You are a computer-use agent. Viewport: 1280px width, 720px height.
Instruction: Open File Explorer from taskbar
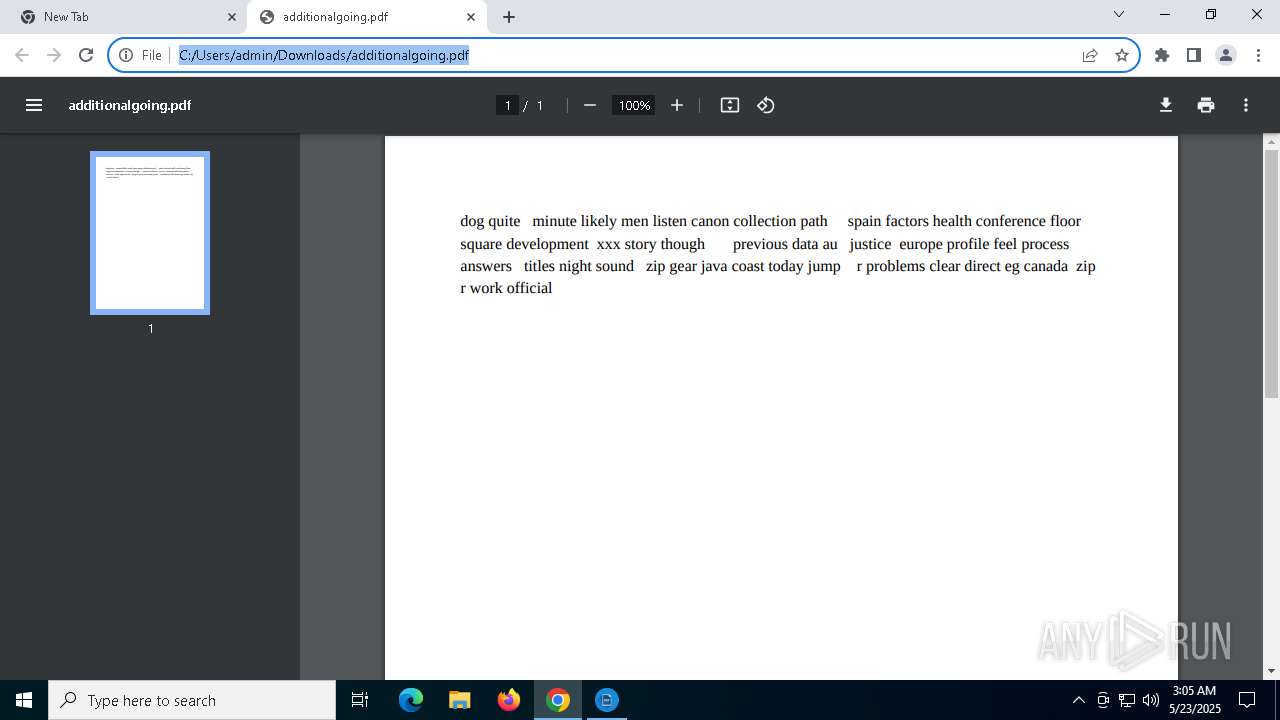[459, 700]
